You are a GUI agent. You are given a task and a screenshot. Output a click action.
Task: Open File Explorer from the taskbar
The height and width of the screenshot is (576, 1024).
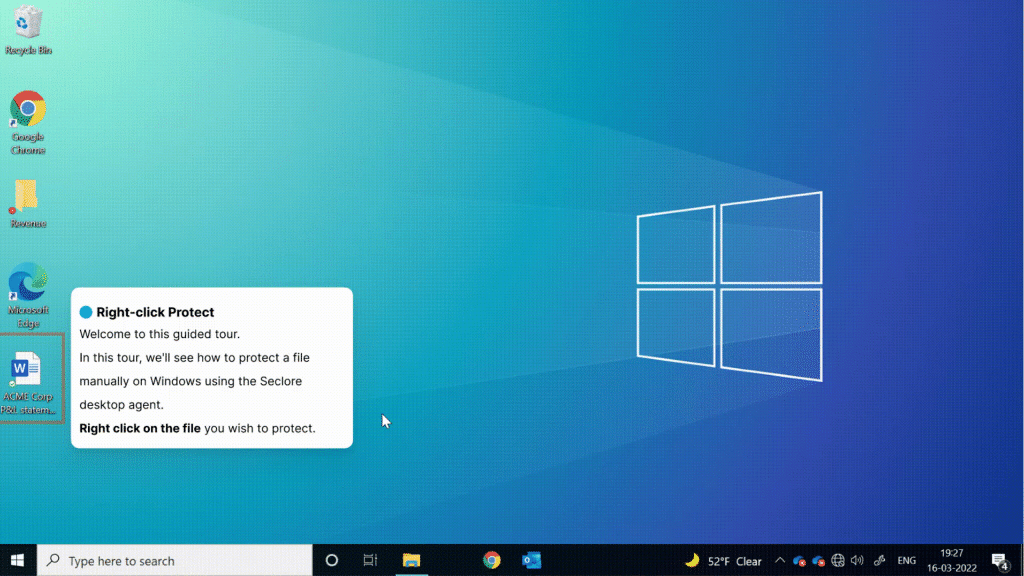411,560
